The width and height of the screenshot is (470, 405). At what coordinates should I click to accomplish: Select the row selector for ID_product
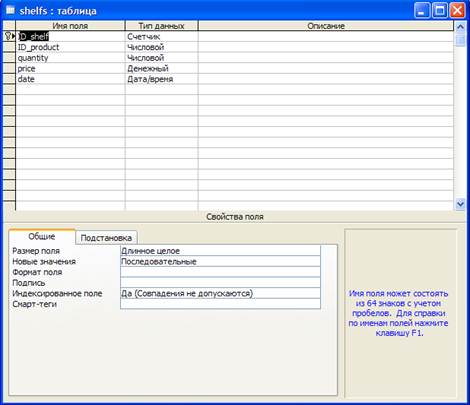tap(9, 47)
